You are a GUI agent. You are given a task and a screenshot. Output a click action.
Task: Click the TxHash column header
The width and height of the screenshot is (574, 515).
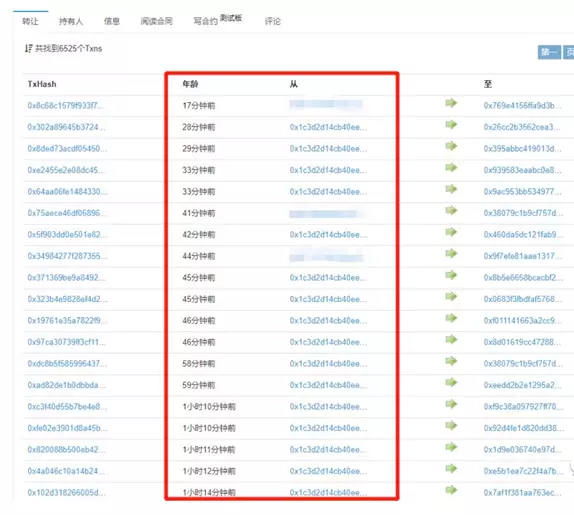tap(42, 84)
